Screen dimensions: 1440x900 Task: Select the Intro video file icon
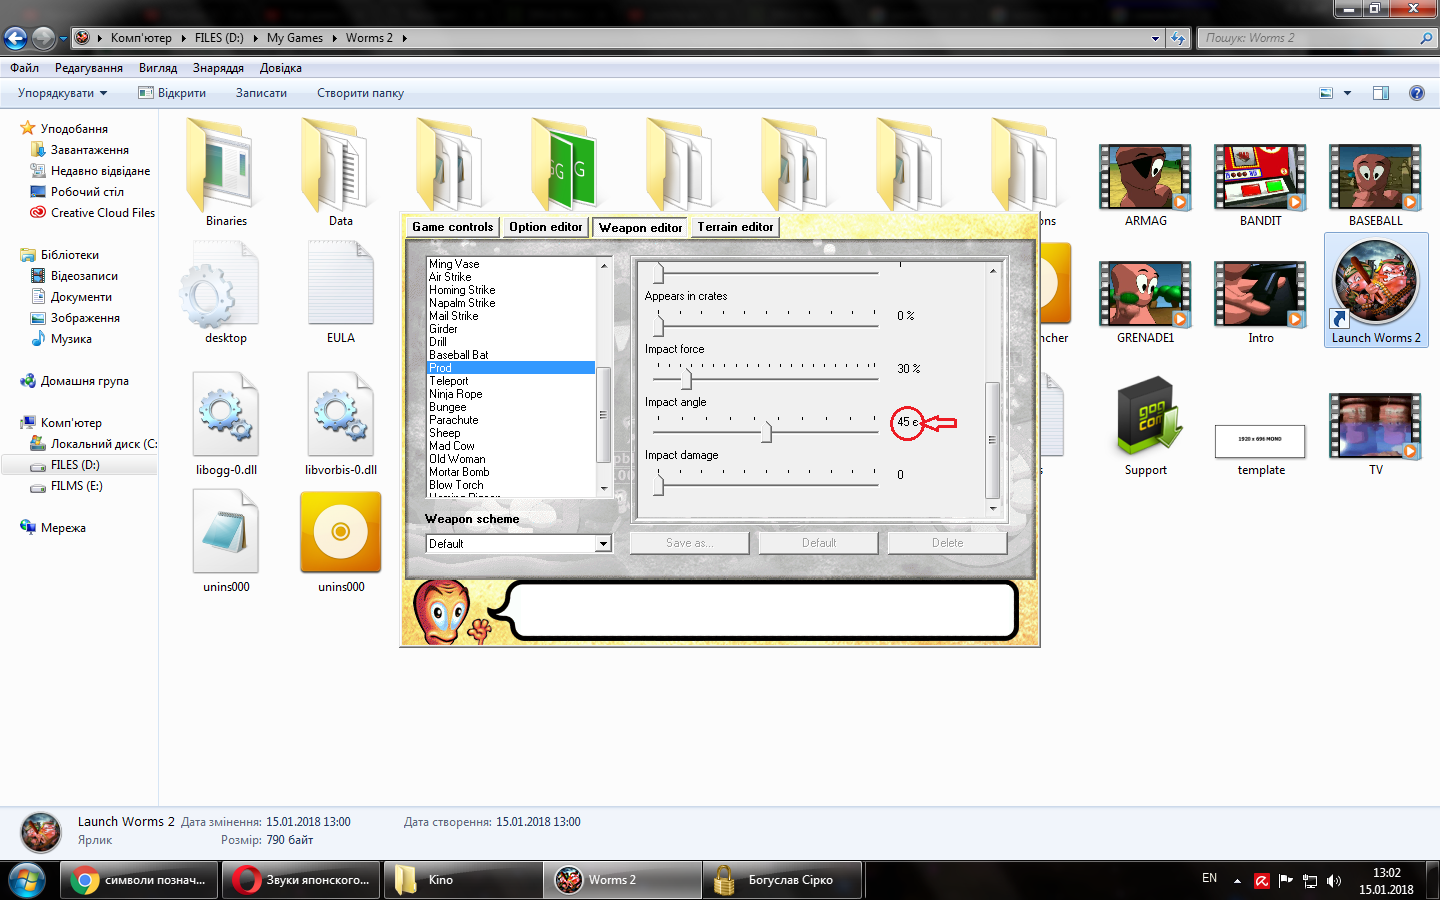[x=1261, y=294]
